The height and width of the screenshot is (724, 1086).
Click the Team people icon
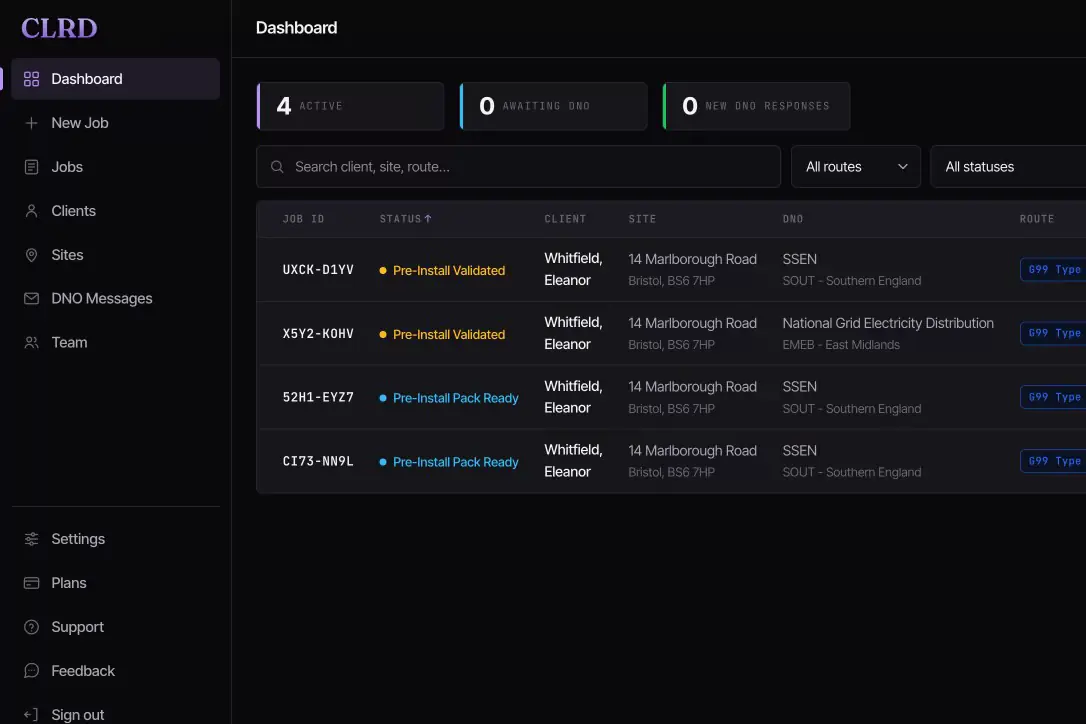click(x=31, y=343)
